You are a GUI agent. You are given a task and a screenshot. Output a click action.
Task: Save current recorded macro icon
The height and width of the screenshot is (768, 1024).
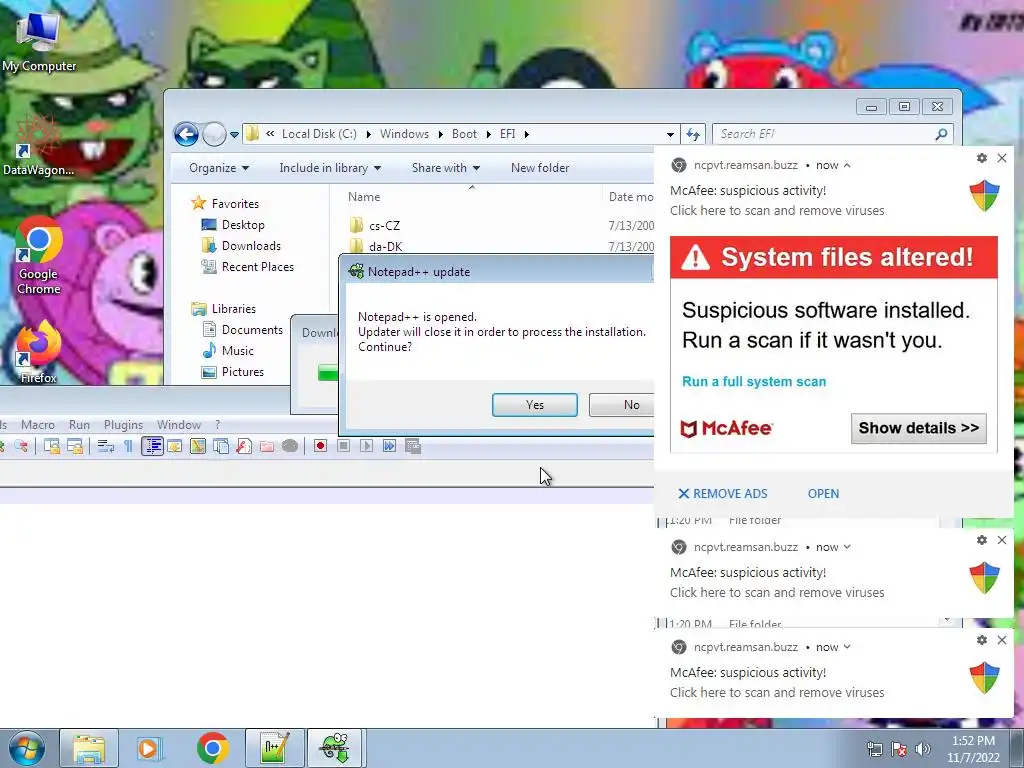click(x=413, y=447)
